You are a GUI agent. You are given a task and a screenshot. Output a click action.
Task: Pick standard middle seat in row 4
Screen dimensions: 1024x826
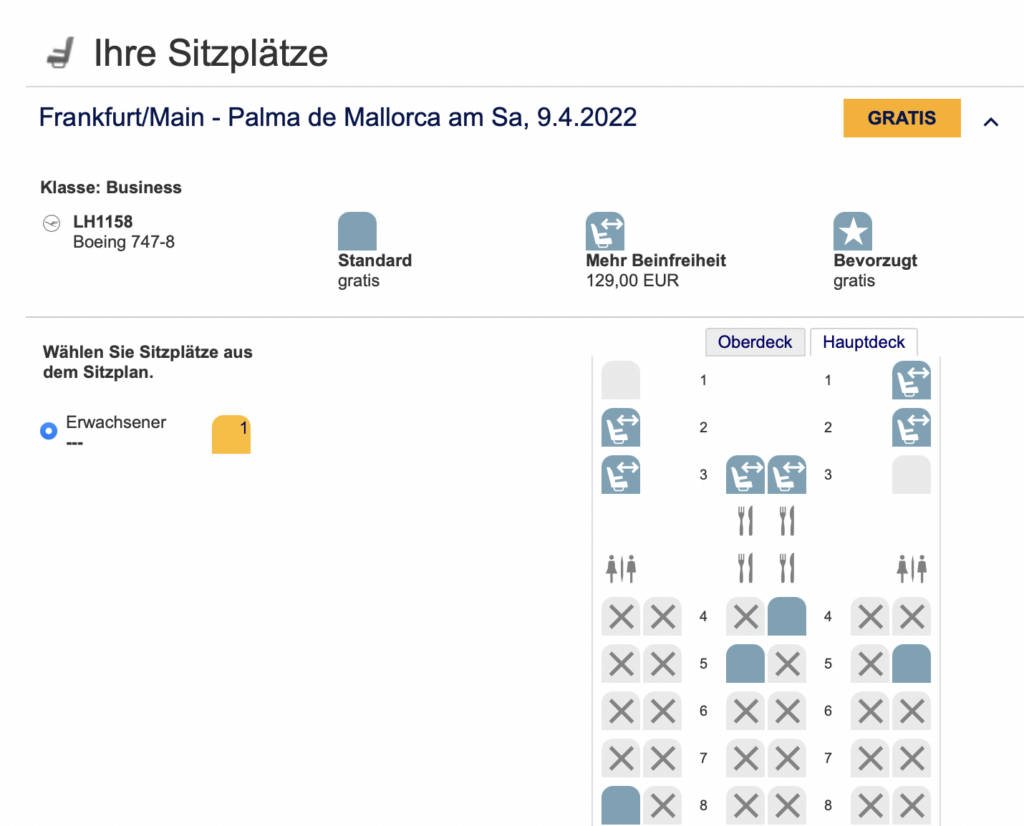(787, 616)
